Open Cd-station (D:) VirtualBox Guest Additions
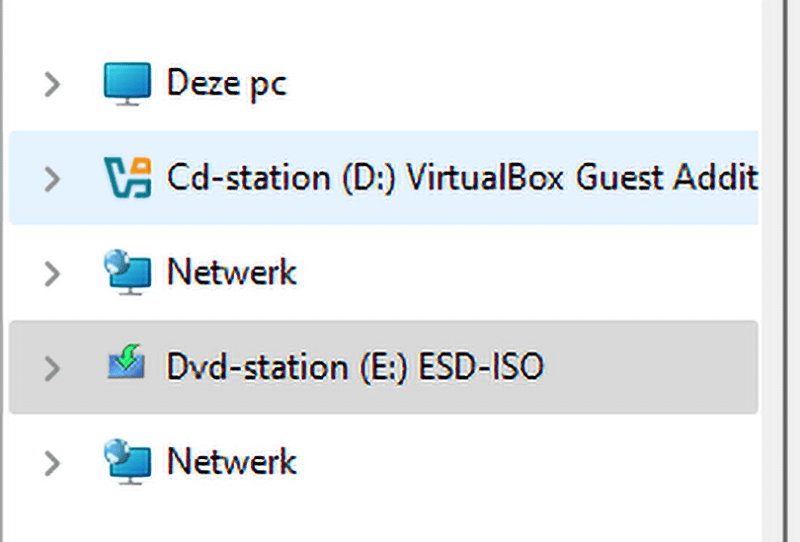Screen dimensions: 800x542 pos(460,178)
